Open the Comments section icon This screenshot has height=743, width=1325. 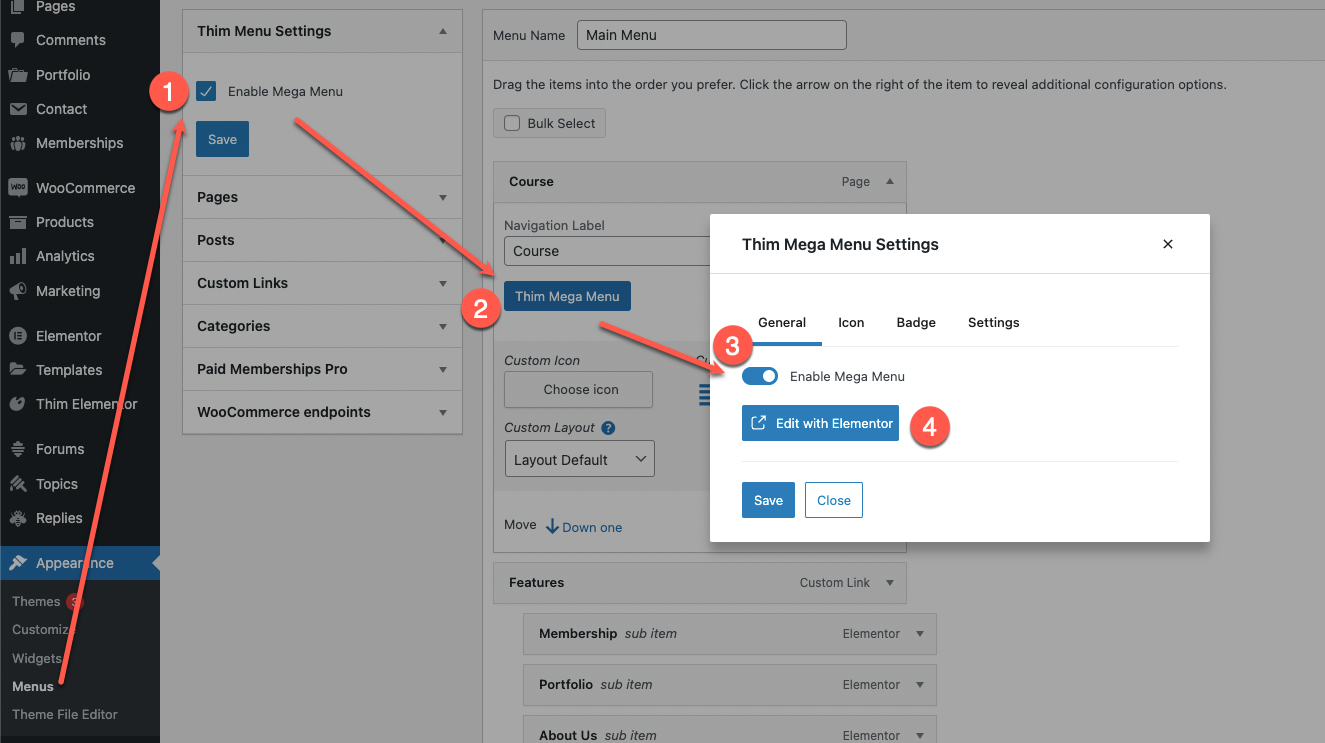tap(17, 40)
